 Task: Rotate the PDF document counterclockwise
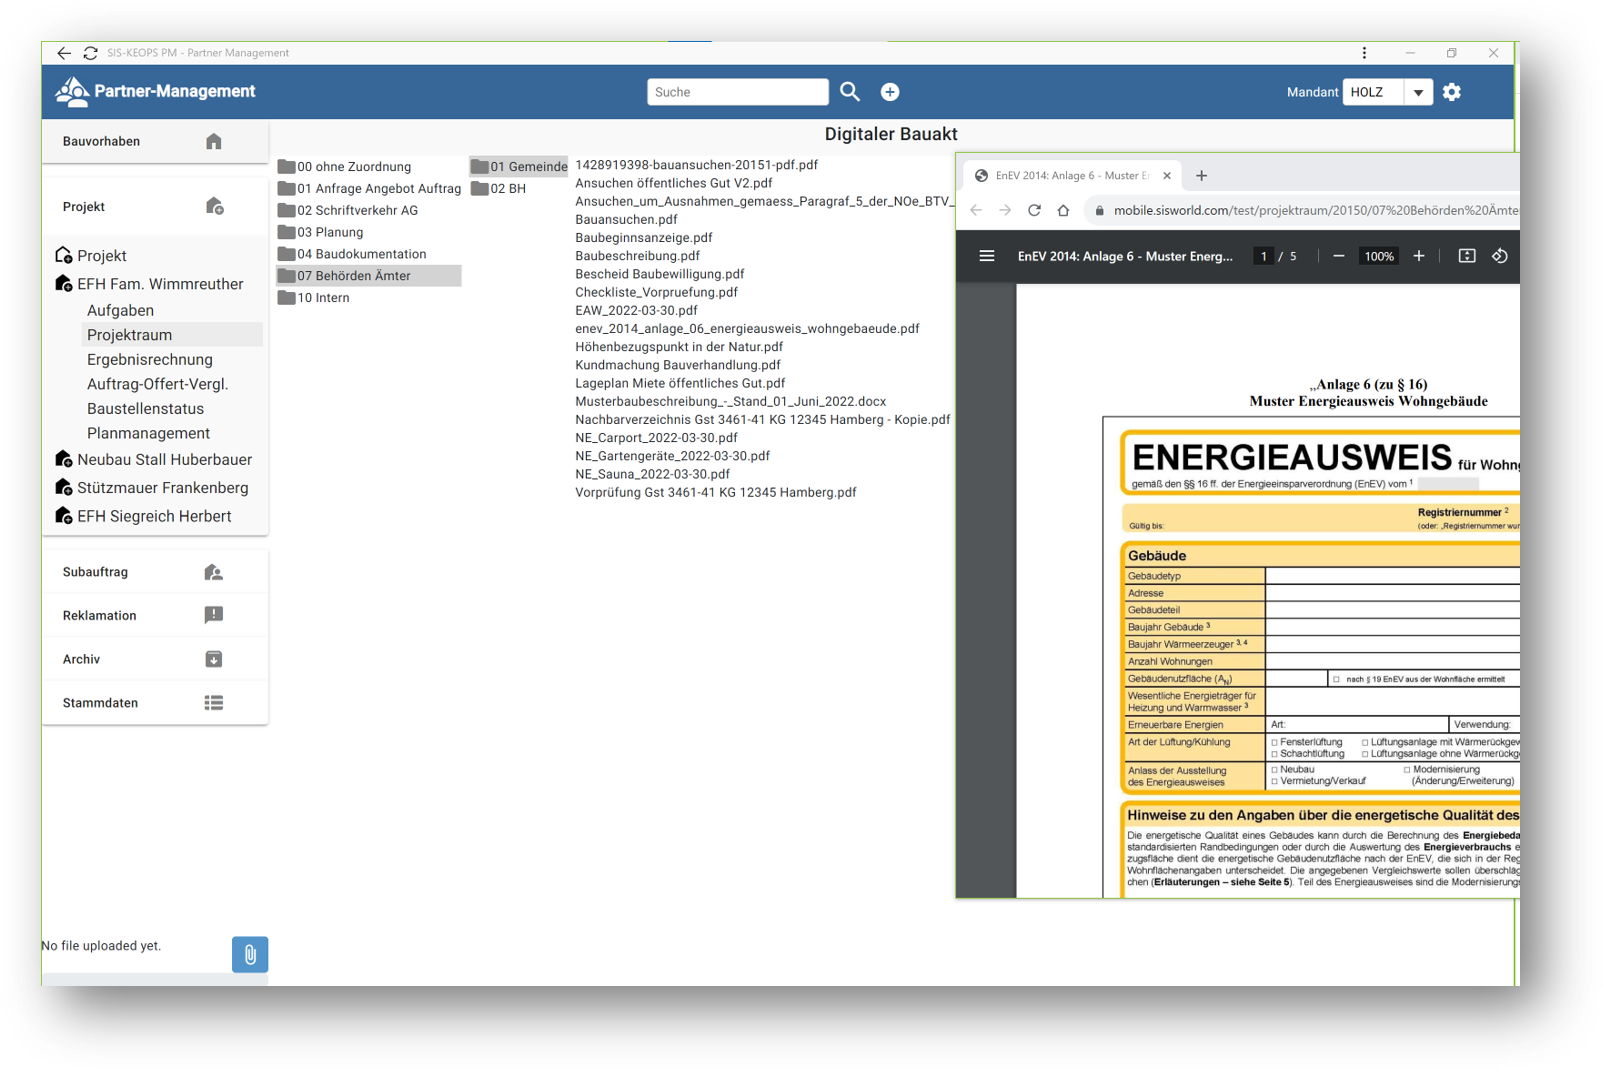[x=1499, y=256]
